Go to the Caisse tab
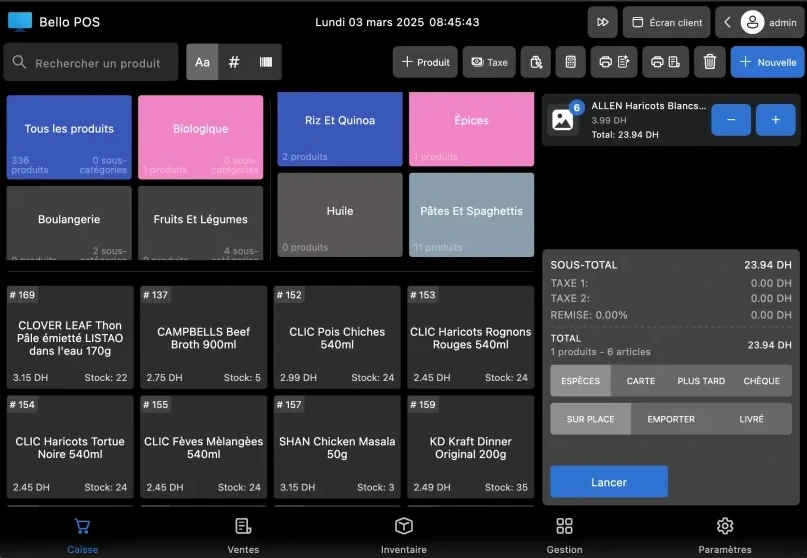Image resolution: width=807 pixels, height=558 pixels. click(x=82, y=535)
